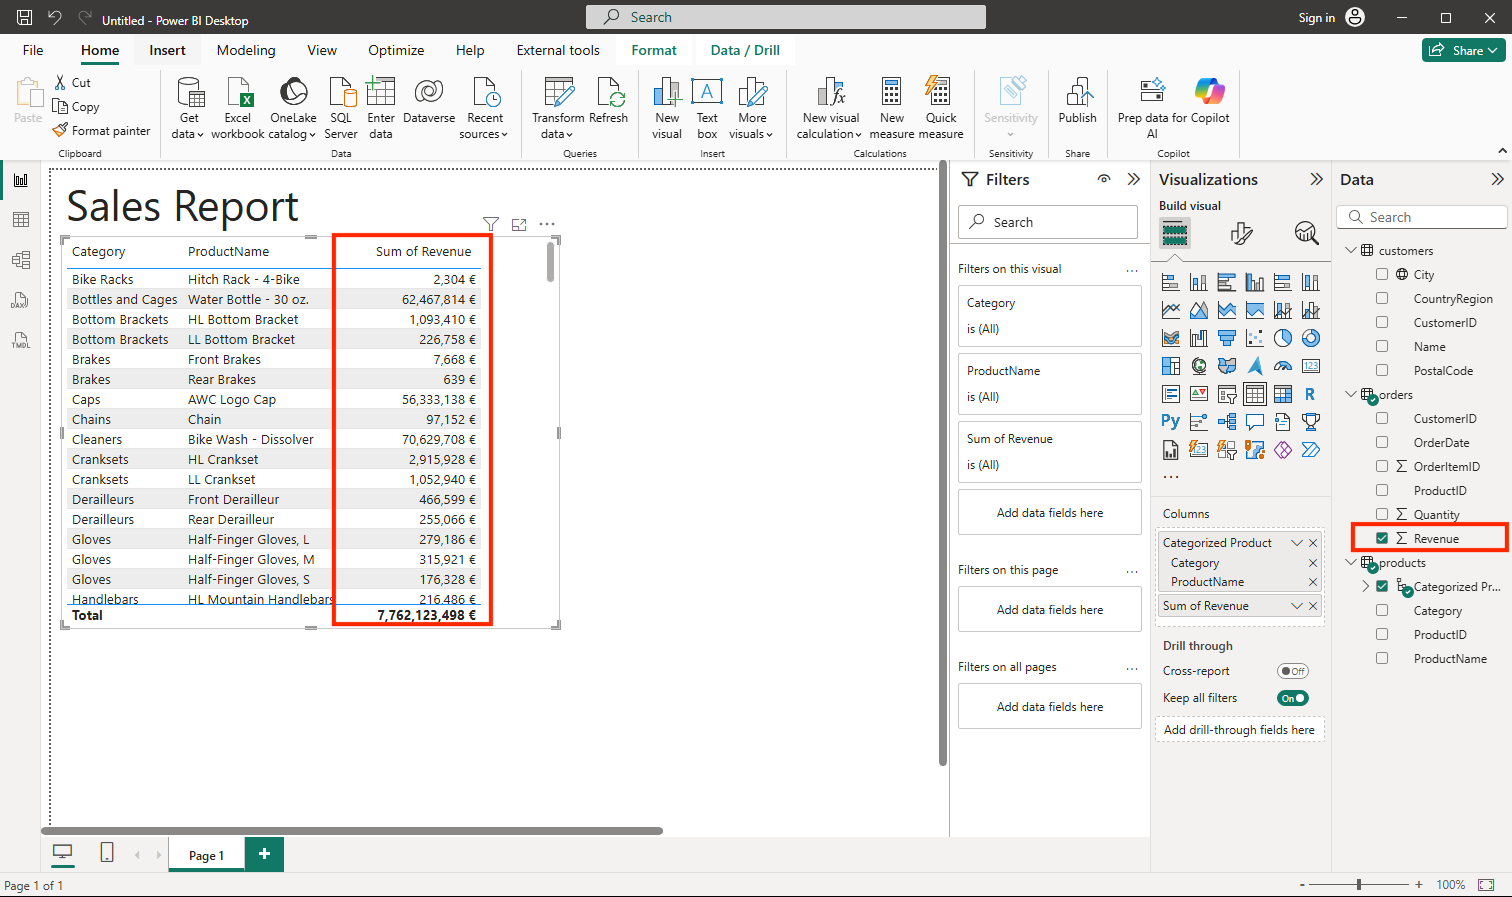This screenshot has width=1512, height=897.
Task: Pick the funnel chart visual
Action: coord(1227,338)
